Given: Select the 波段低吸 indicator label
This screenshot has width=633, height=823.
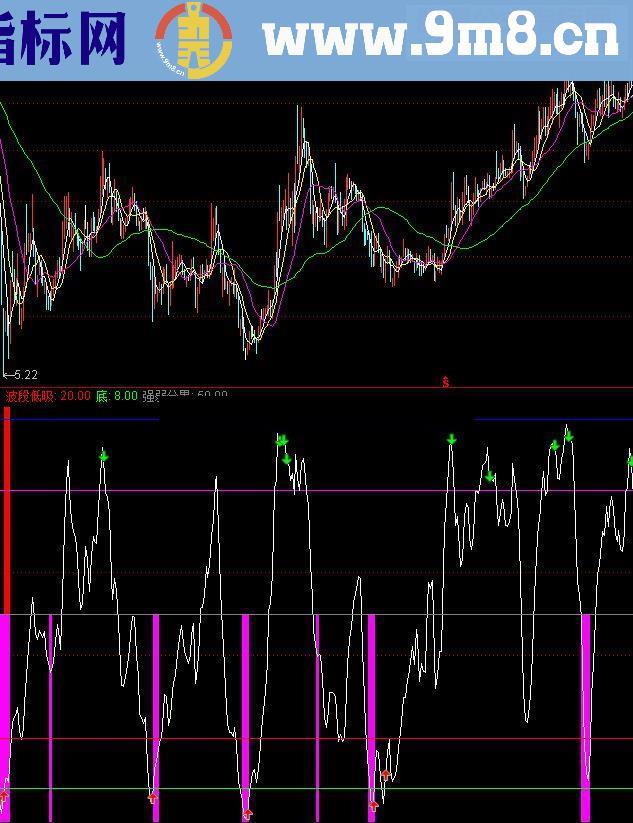Looking at the screenshot, I should pyautogui.click(x=30, y=396).
